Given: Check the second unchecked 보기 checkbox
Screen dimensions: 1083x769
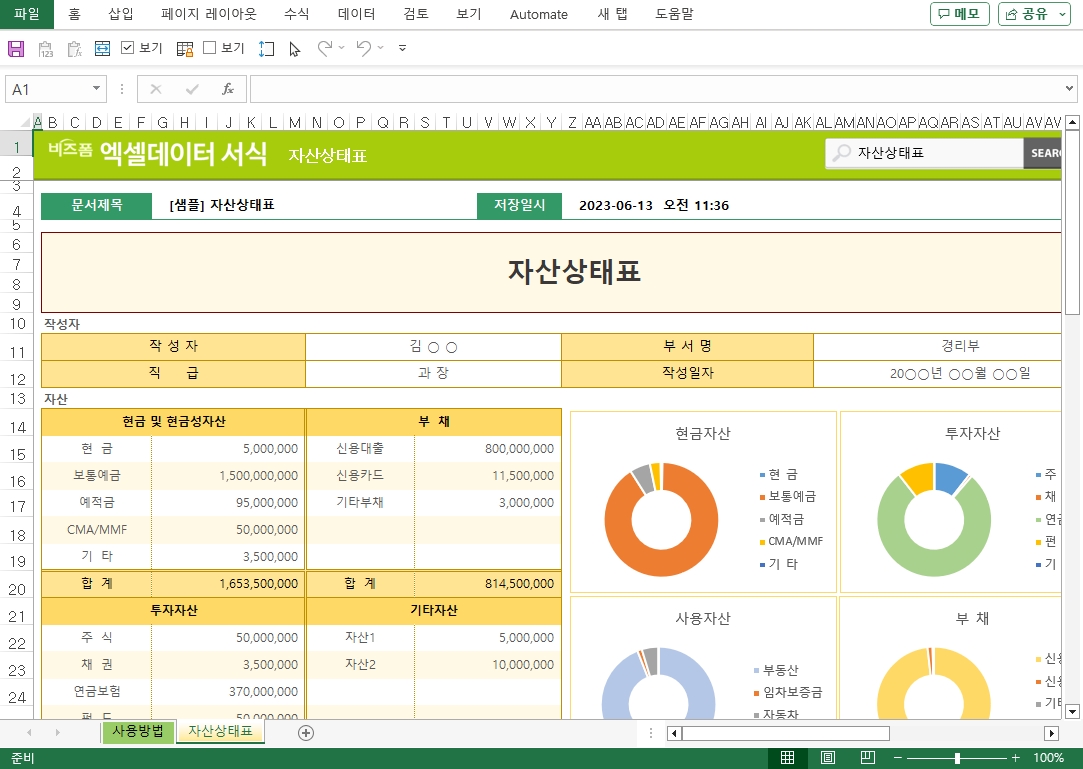Looking at the screenshot, I should point(209,48).
